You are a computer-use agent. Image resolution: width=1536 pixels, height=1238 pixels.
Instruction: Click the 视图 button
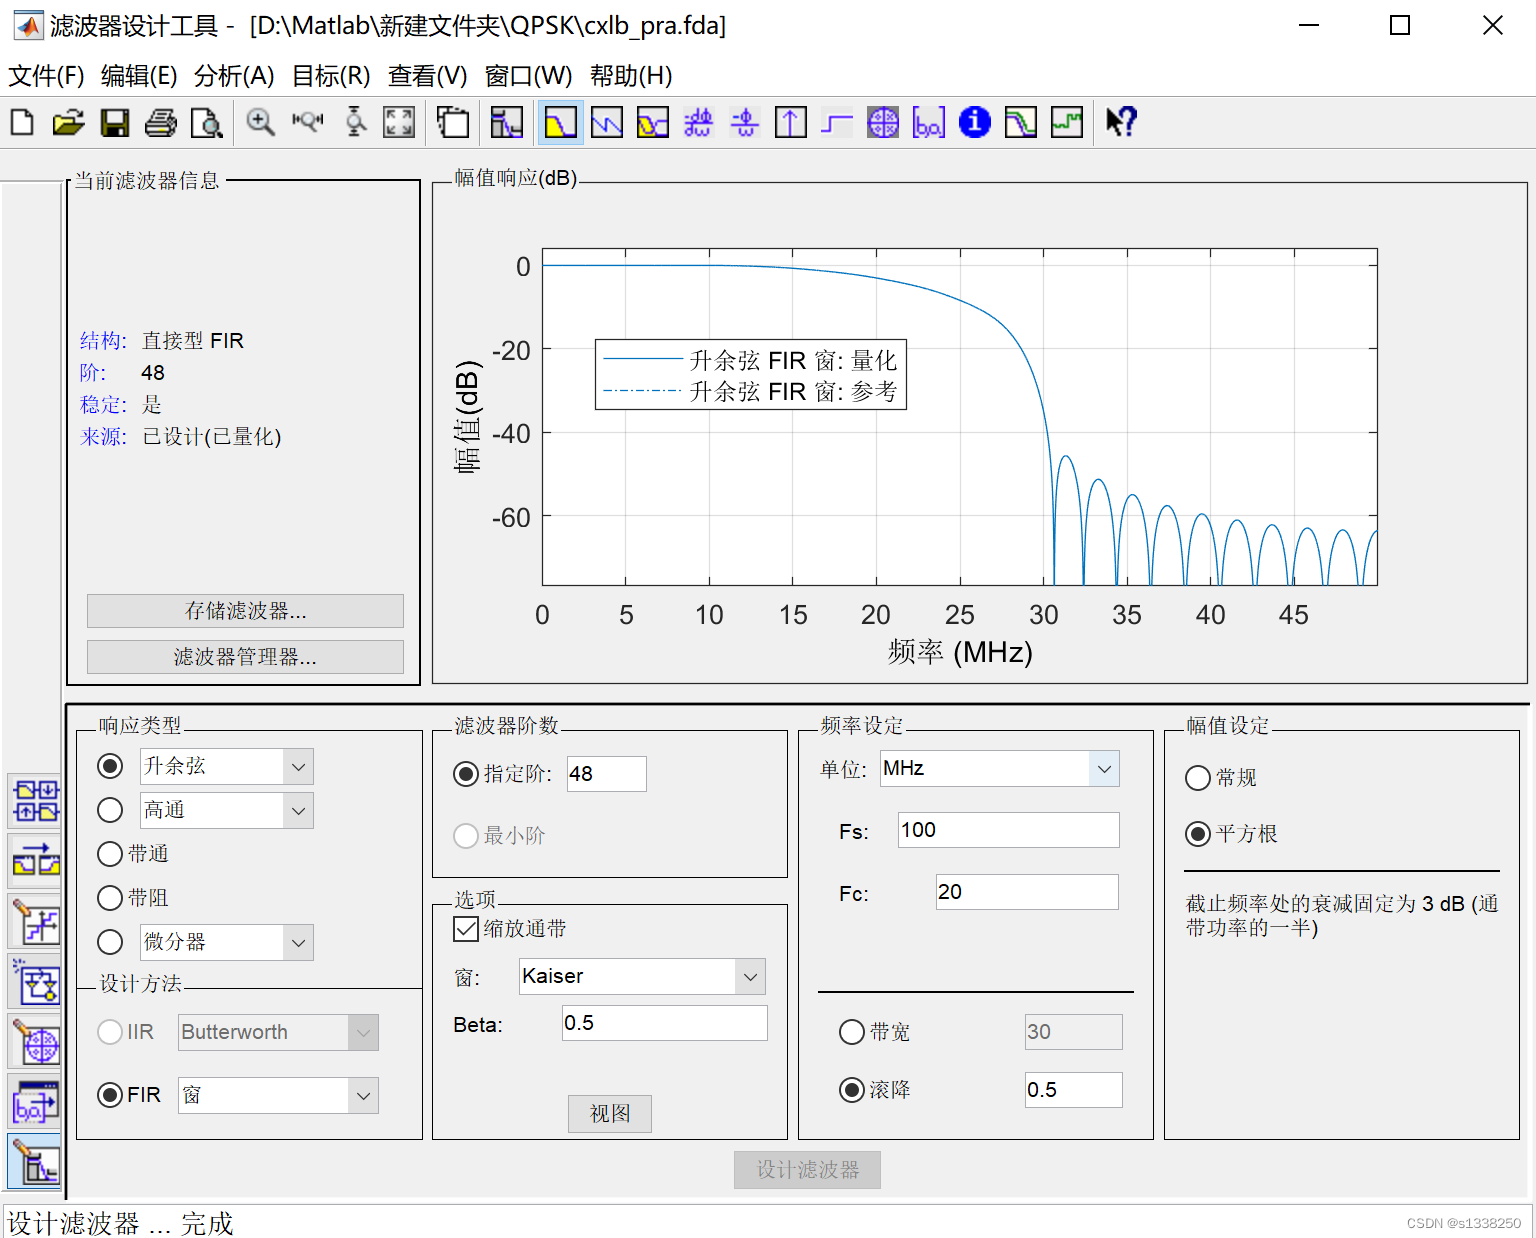tap(610, 1114)
